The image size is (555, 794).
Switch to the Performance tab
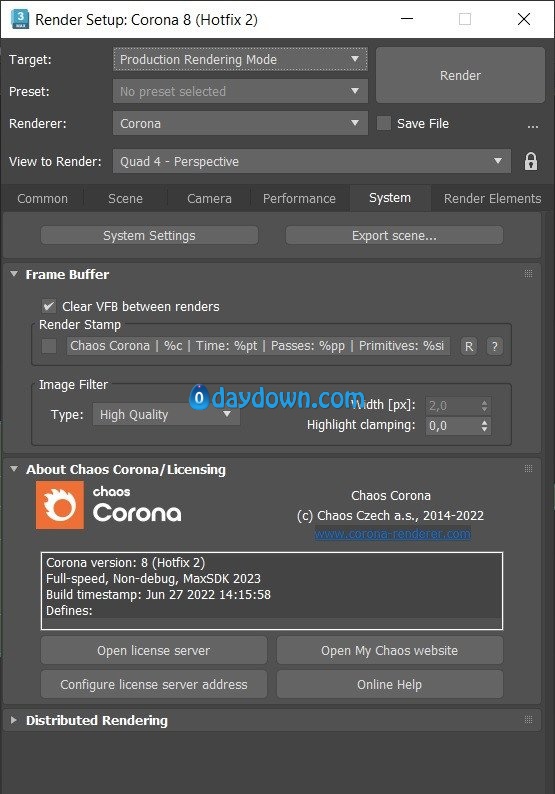pyautogui.click(x=299, y=198)
